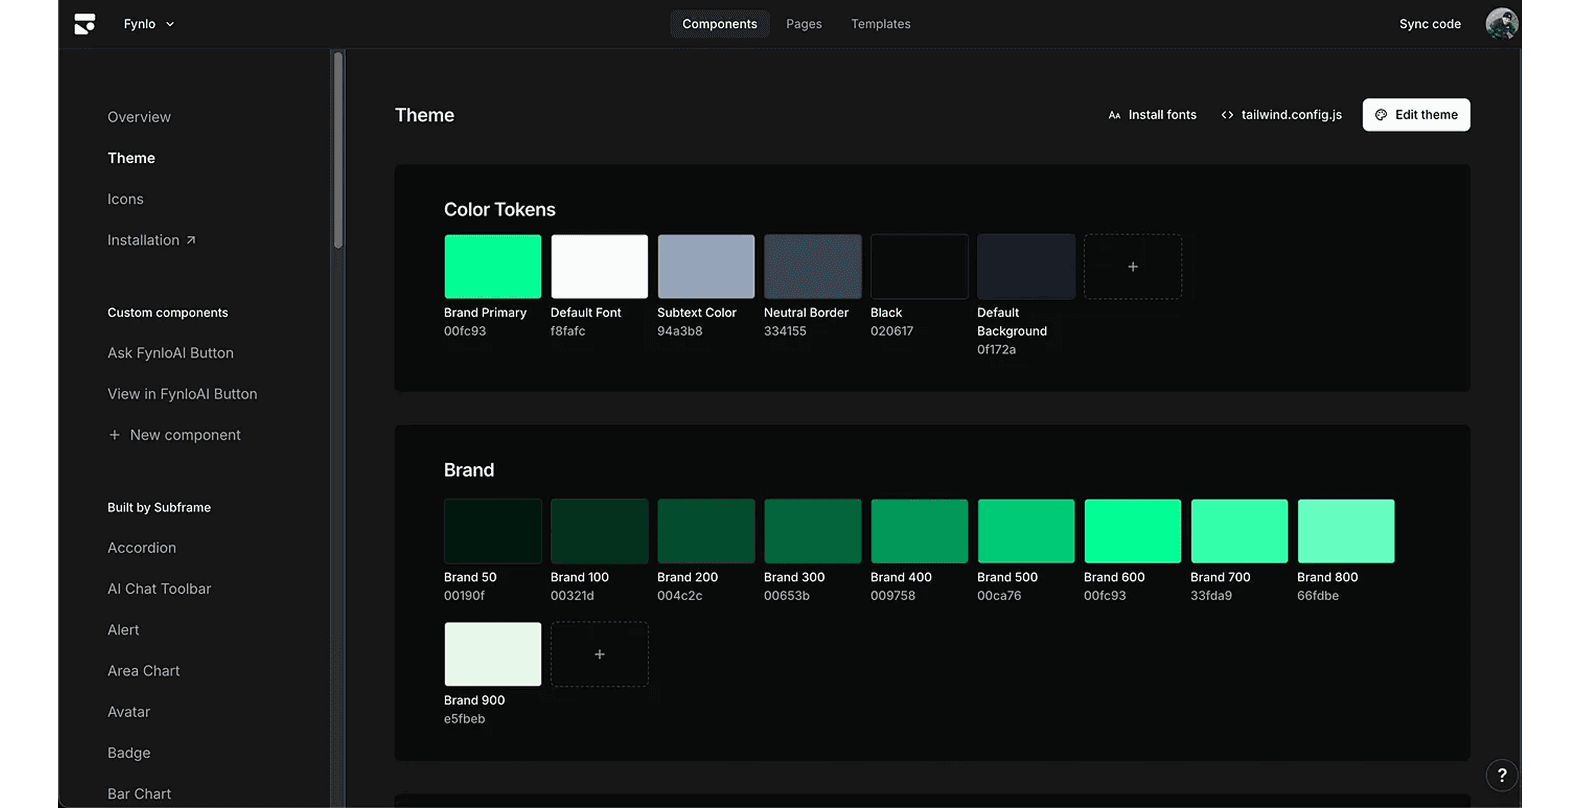Select the Brand Primary color swatch
Viewport: 1580px width, 809px height.
[492, 267]
